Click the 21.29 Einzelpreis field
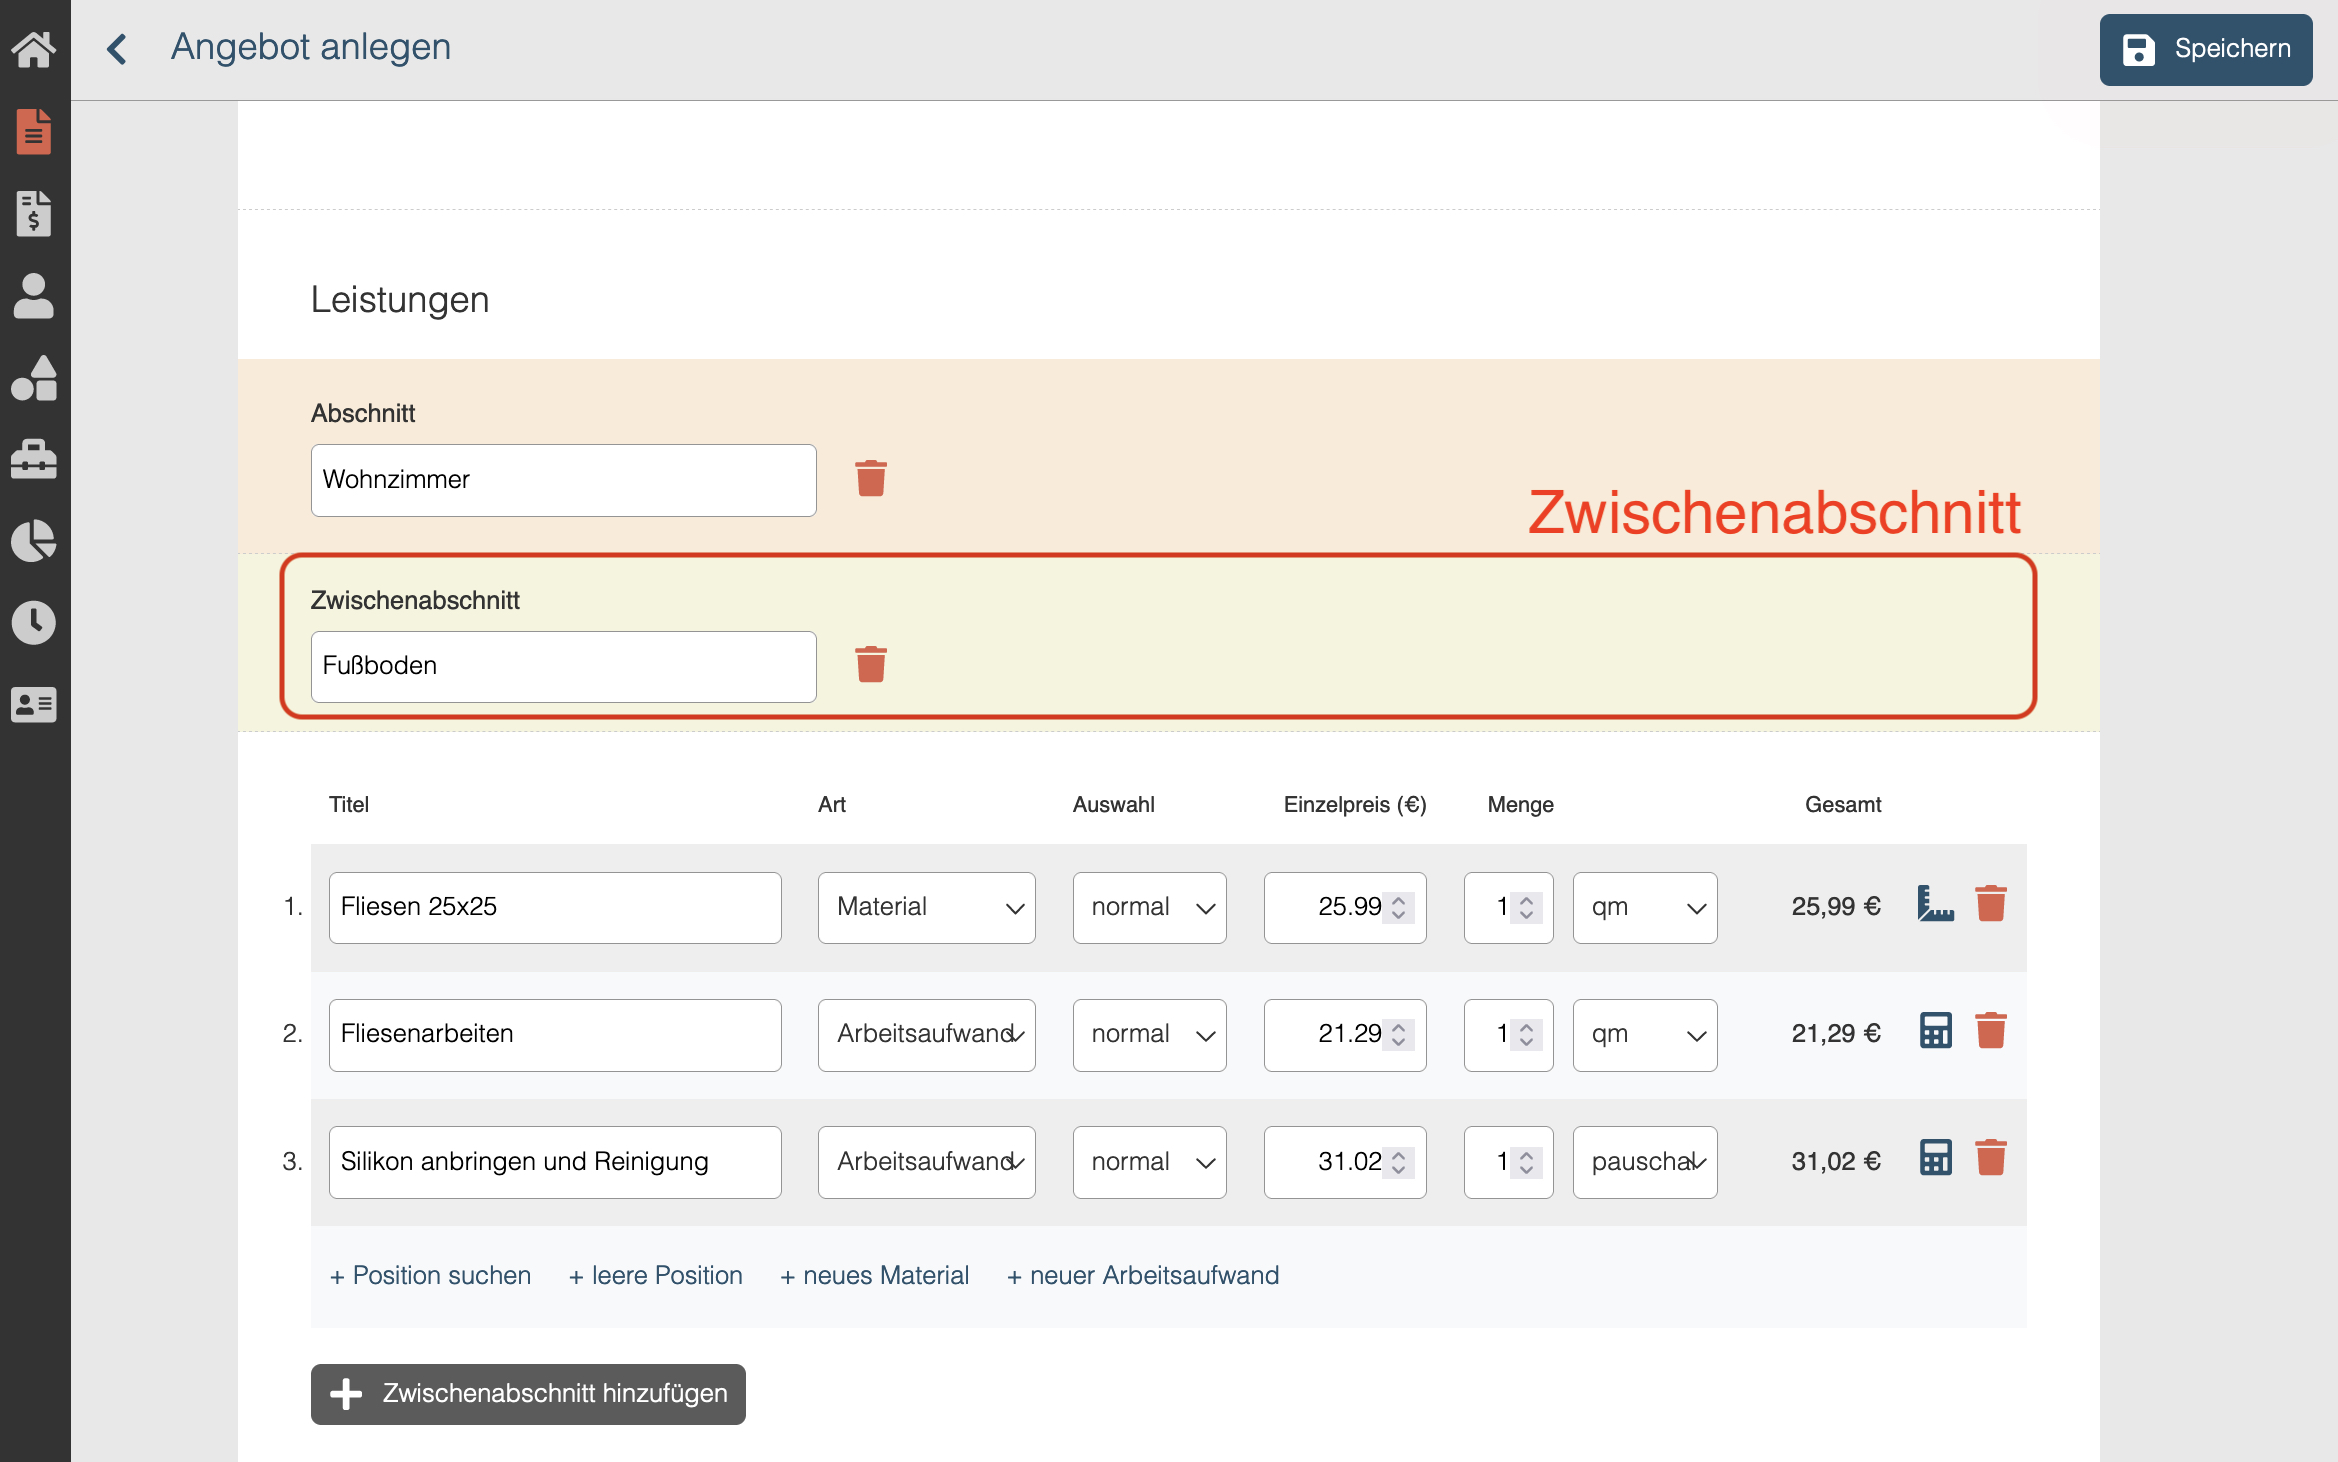 pyautogui.click(x=1345, y=1034)
